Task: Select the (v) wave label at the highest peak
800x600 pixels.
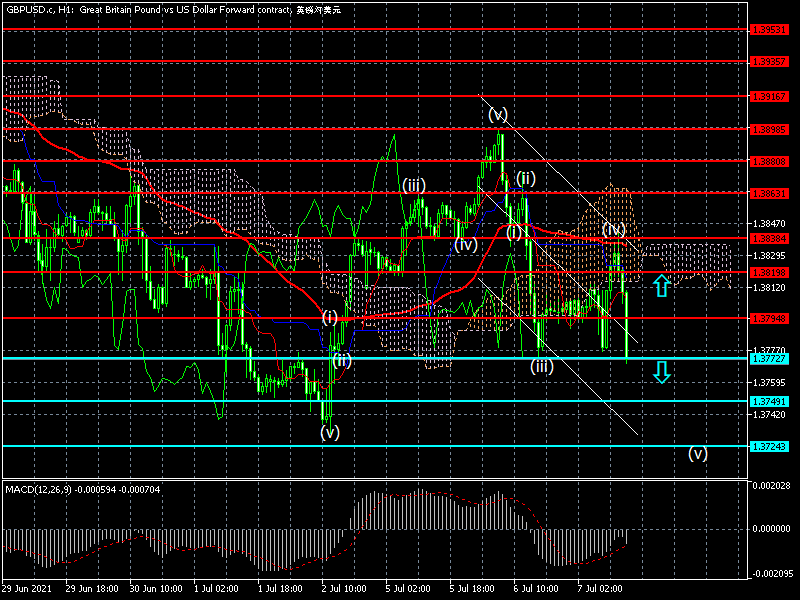Action: tap(498, 114)
